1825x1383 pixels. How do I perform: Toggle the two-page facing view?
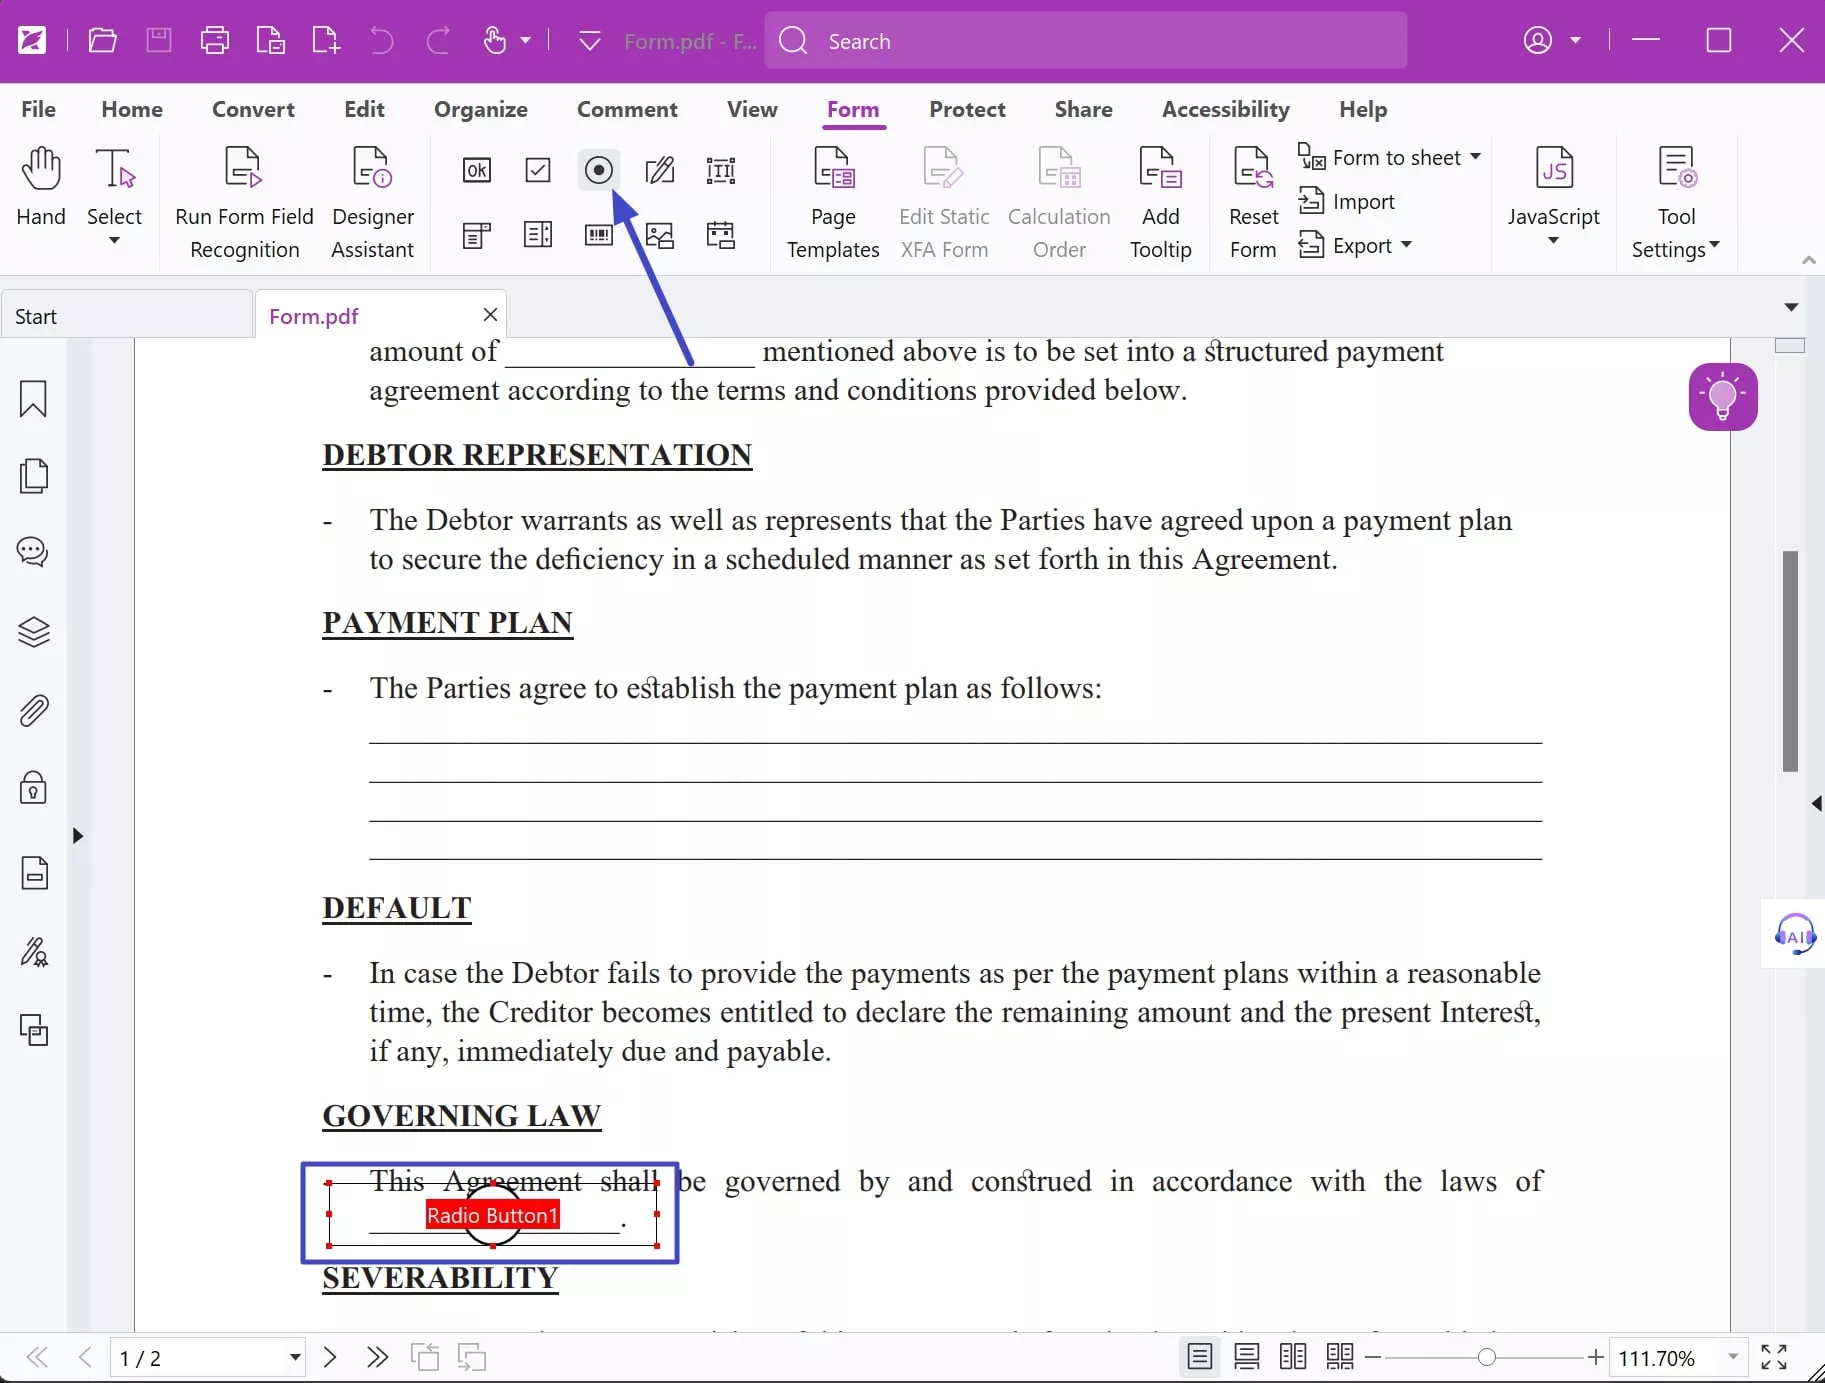(x=1293, y=1357)
